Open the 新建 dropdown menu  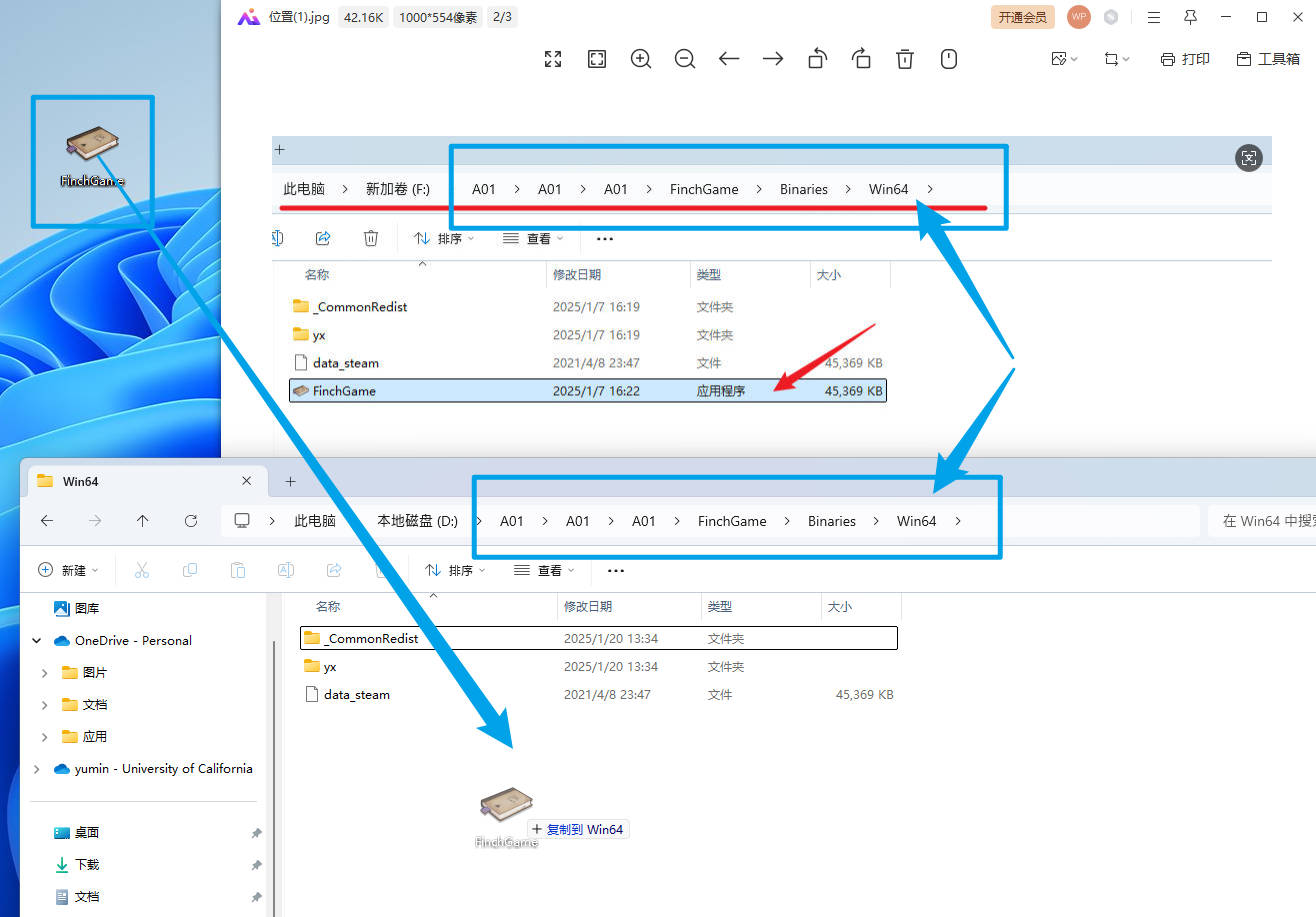tap(68, 570)
